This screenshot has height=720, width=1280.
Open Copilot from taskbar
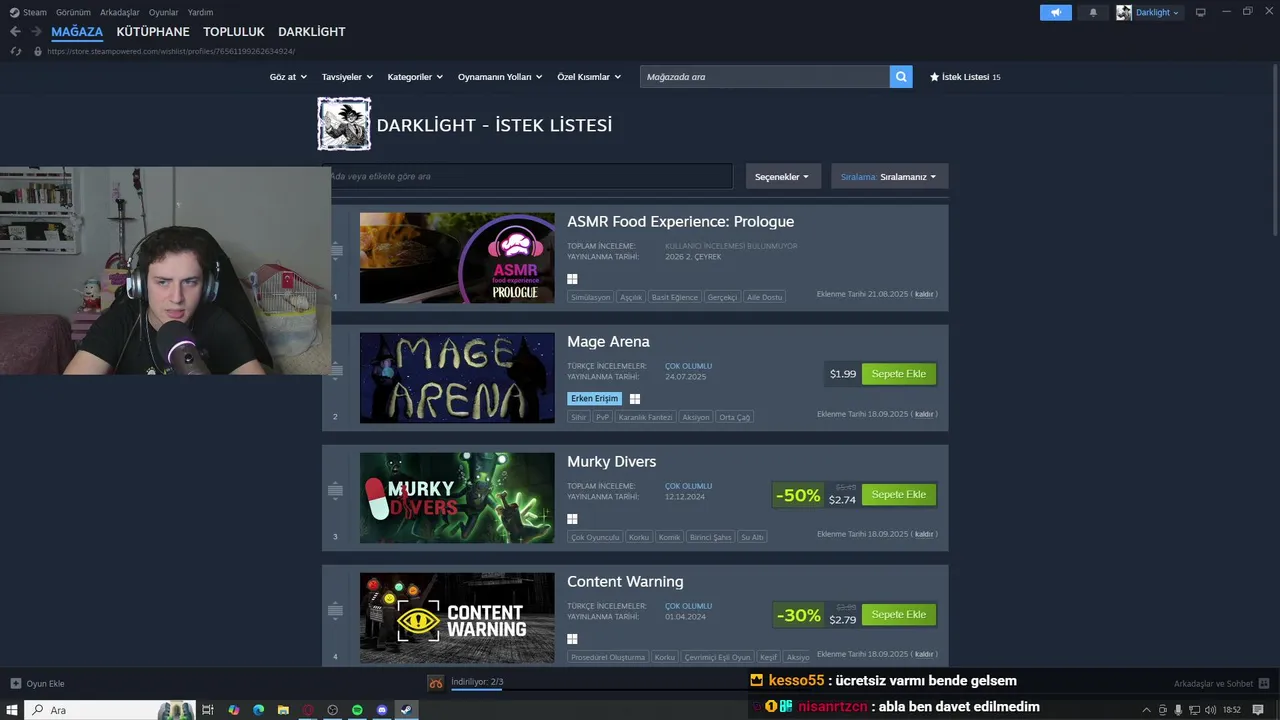click(x=233, y=710)
